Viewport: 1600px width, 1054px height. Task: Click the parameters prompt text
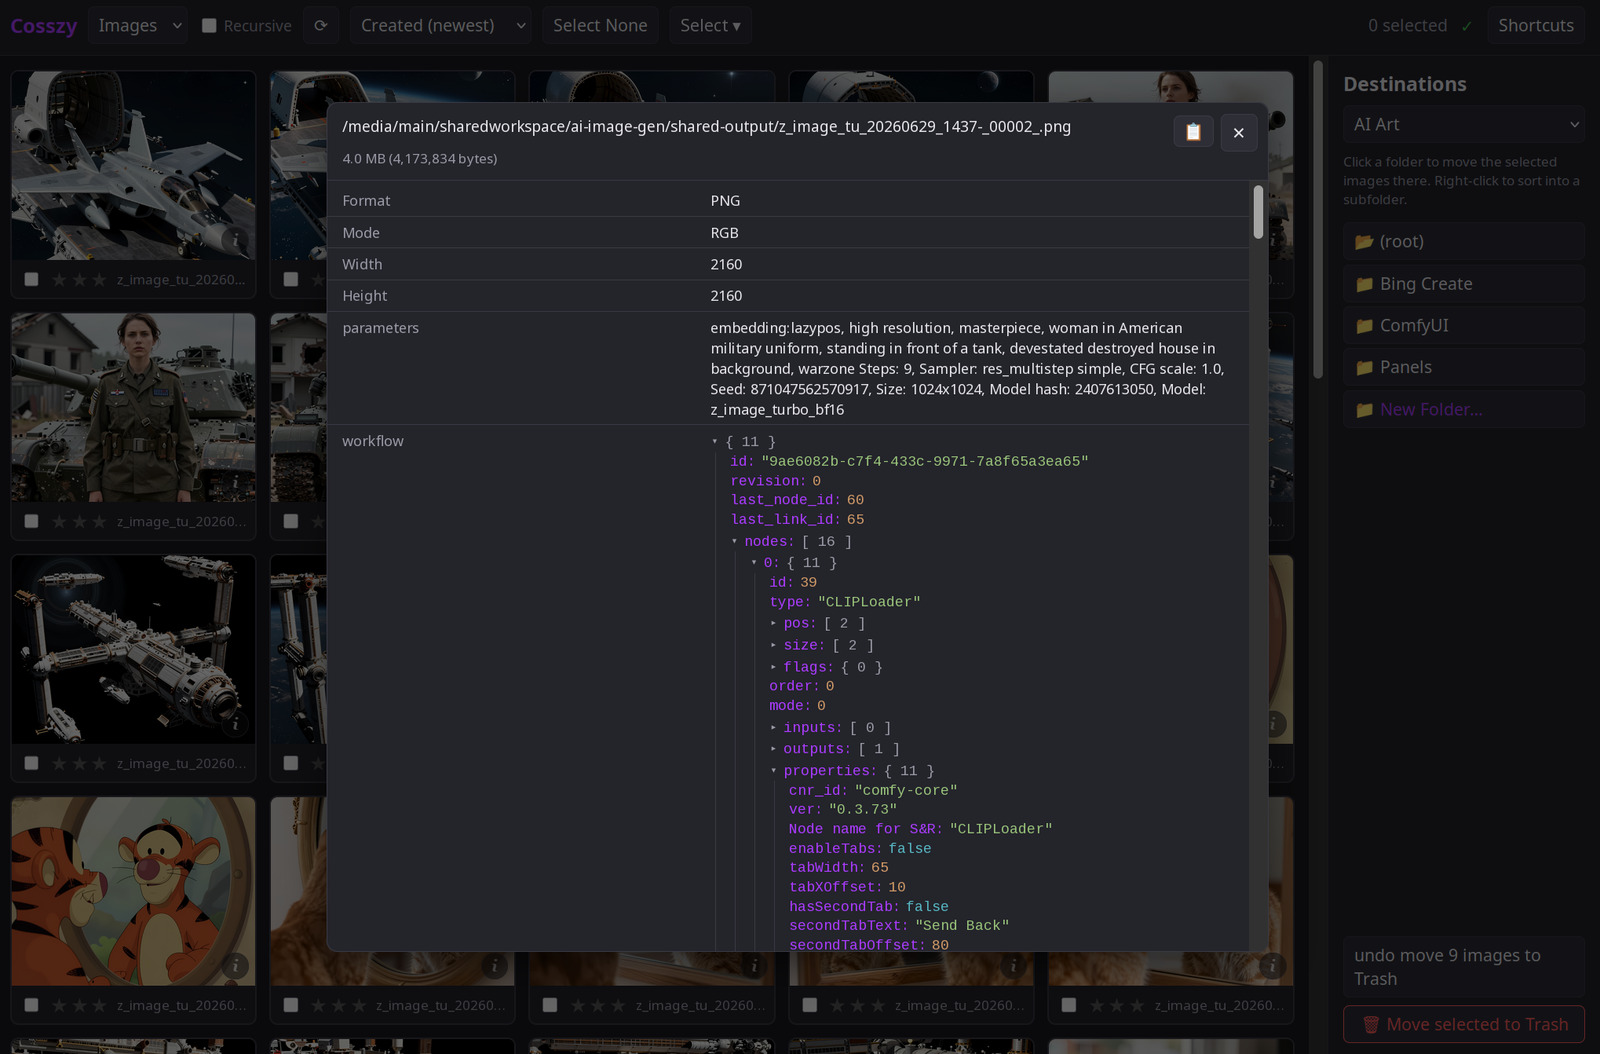click(x=967, y=369)
